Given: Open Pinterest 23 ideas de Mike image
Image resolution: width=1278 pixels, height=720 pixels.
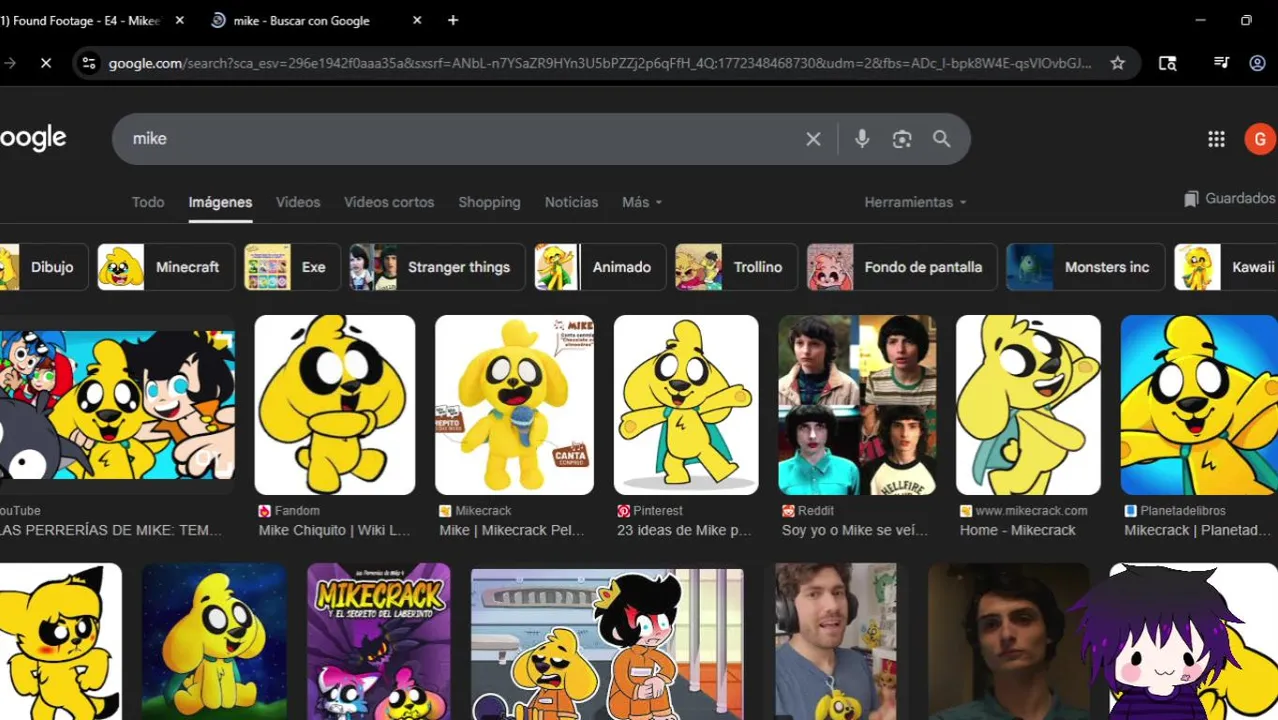Looking at the screenshot, I should point(686,405).
